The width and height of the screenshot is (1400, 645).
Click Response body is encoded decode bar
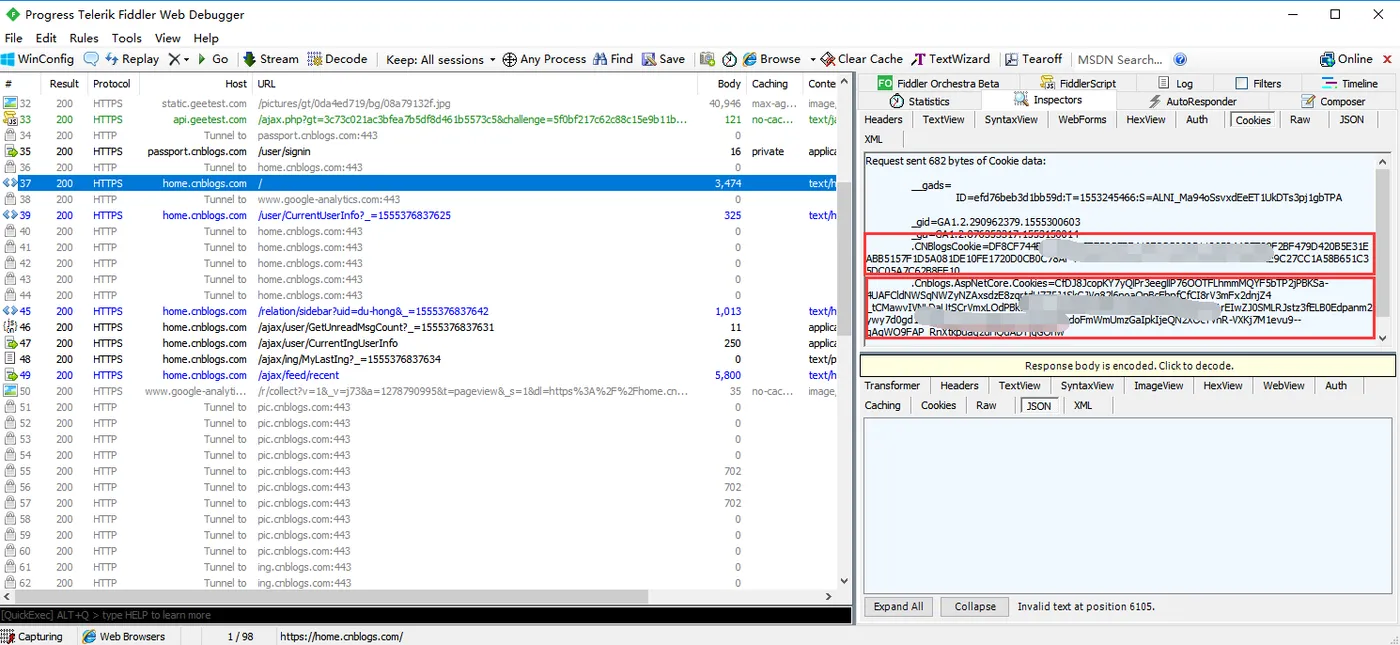1128,366
